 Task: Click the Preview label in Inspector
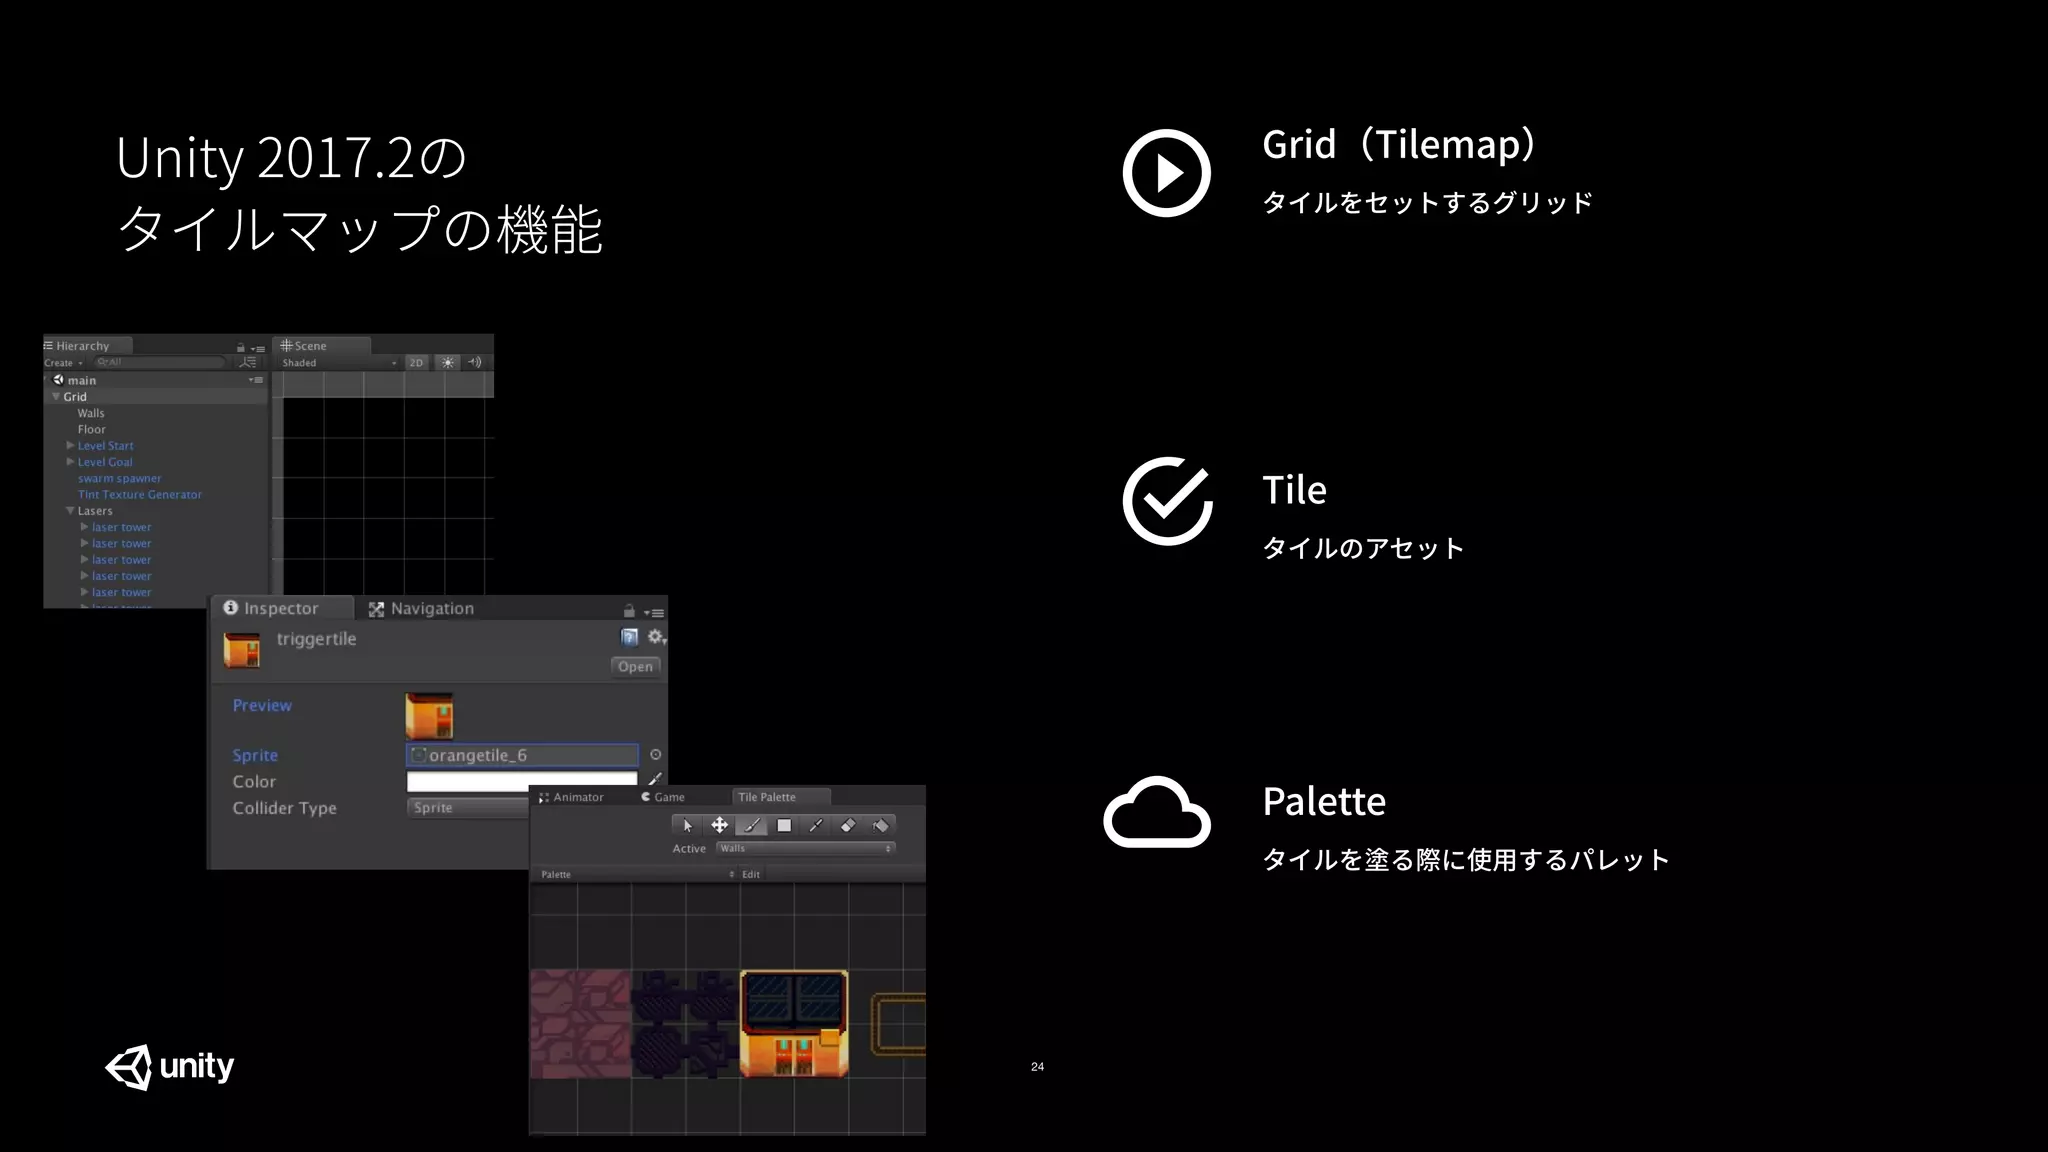(x=262, y=705)
